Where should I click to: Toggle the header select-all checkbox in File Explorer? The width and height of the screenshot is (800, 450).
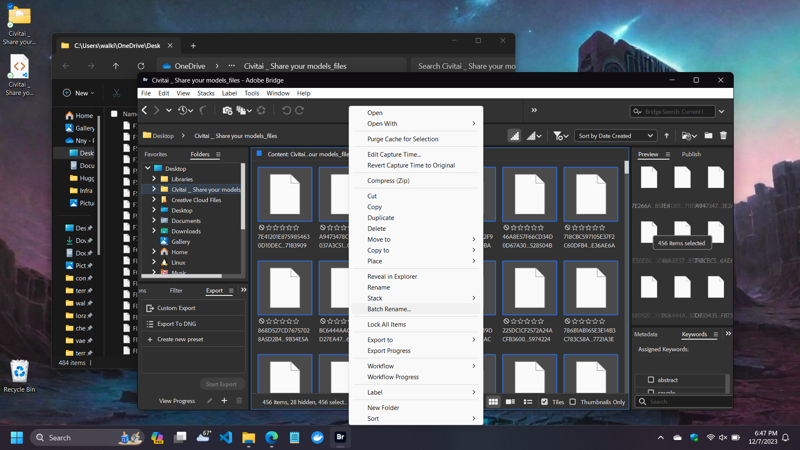114,114
